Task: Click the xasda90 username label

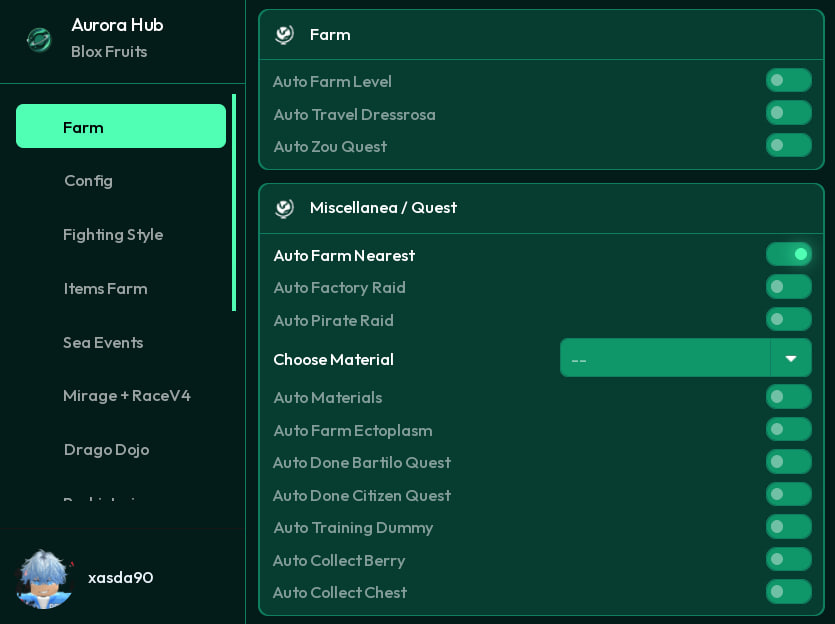Action: (x=121, y=578)
